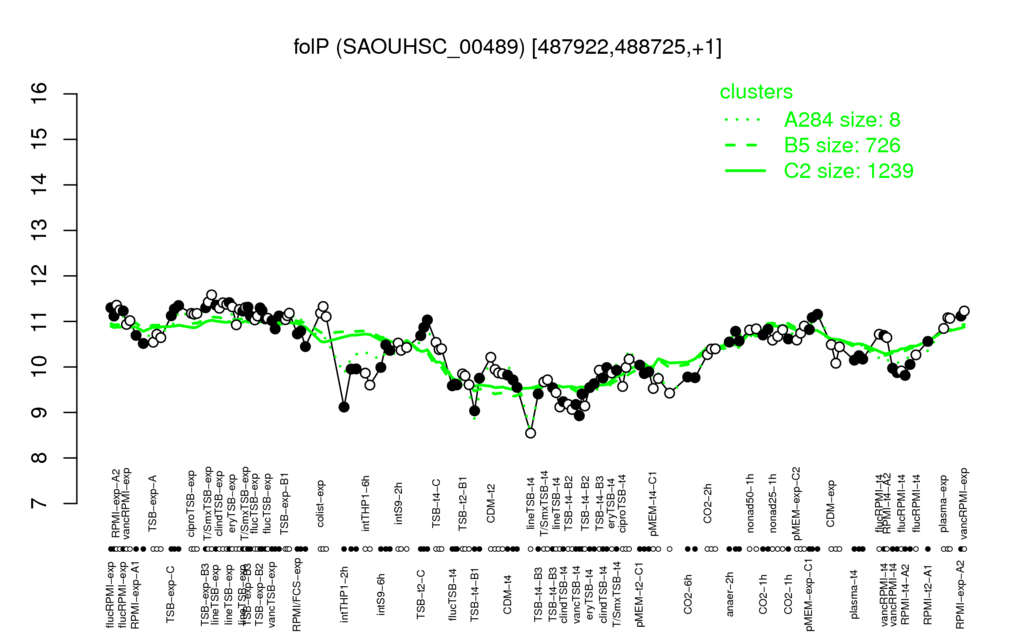The image size is (1024, 640).
Task: Click the dashed line swatch for B5
Action: point(745,145)
